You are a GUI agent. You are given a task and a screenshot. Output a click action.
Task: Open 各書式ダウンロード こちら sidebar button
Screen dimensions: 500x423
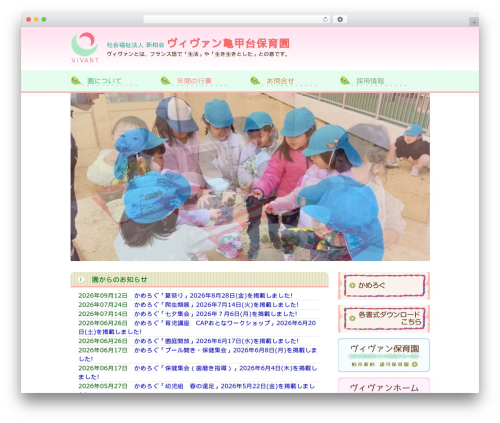click(384, 319)
